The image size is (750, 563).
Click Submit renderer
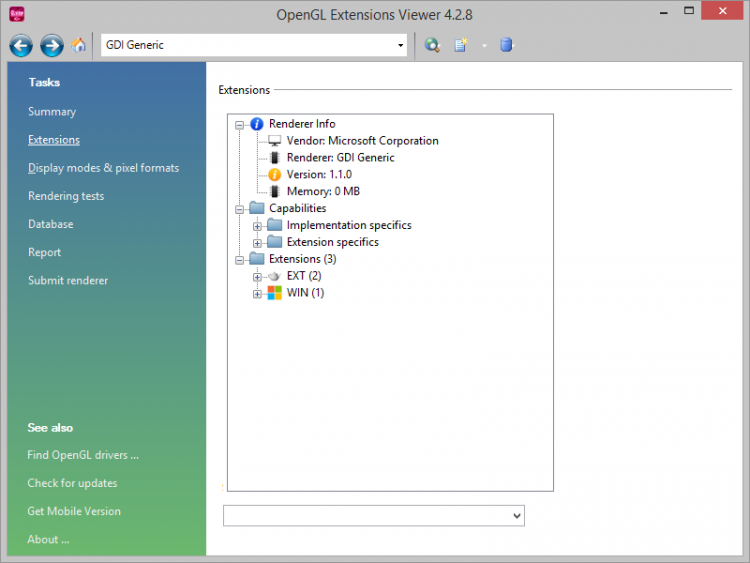pyautogui.click(x=68, y=280)
